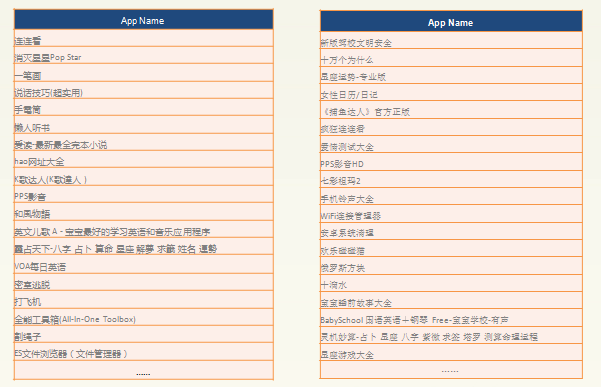
Task: Choose the 懒人听书 row
Action: tap(143, 125)
